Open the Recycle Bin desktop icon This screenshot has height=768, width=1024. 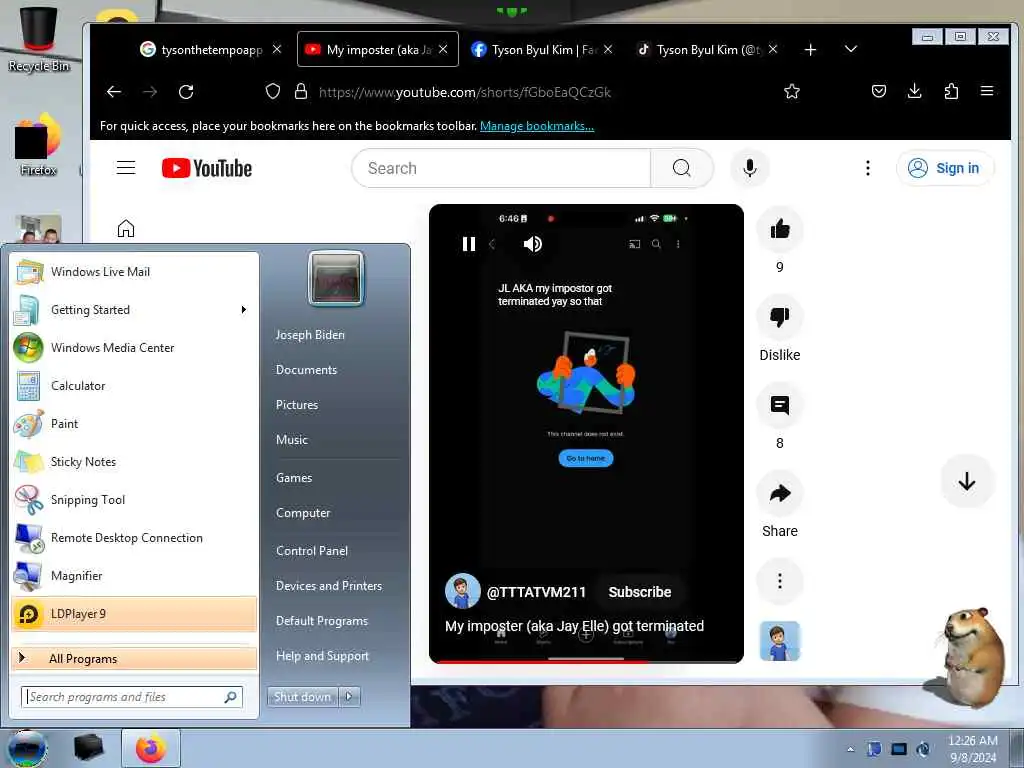(38, 39)
